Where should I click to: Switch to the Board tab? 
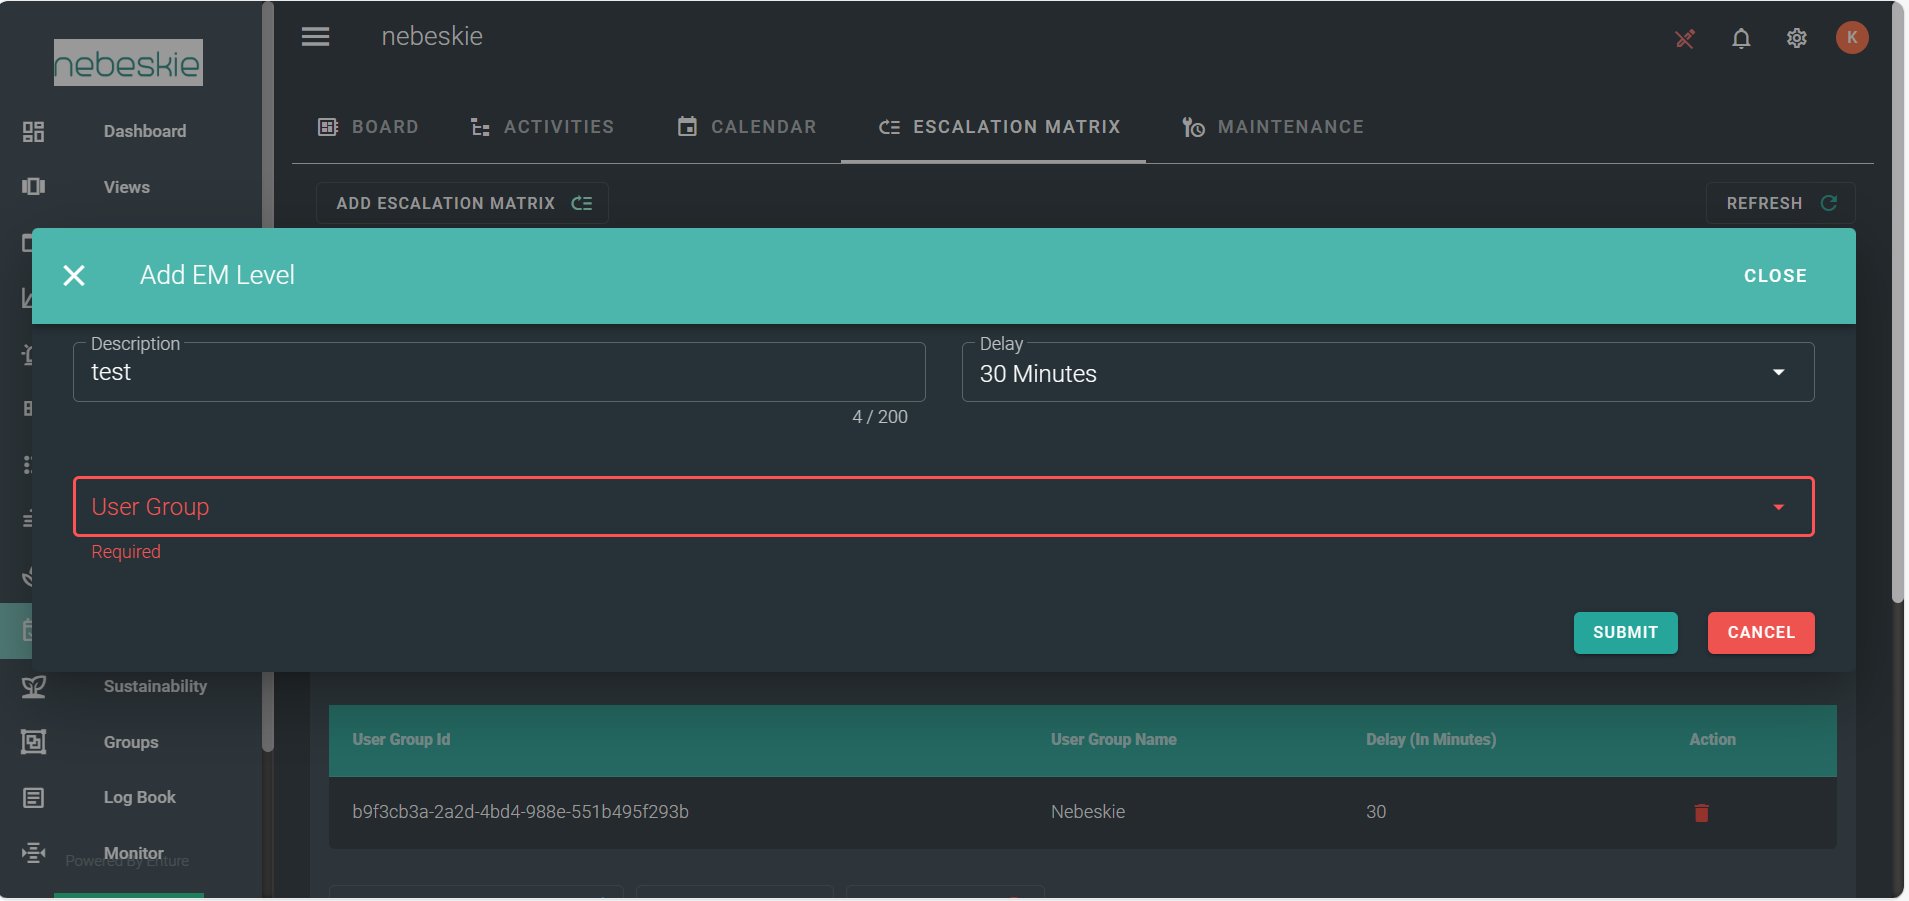pyautogui.click(x=368, y=127)
